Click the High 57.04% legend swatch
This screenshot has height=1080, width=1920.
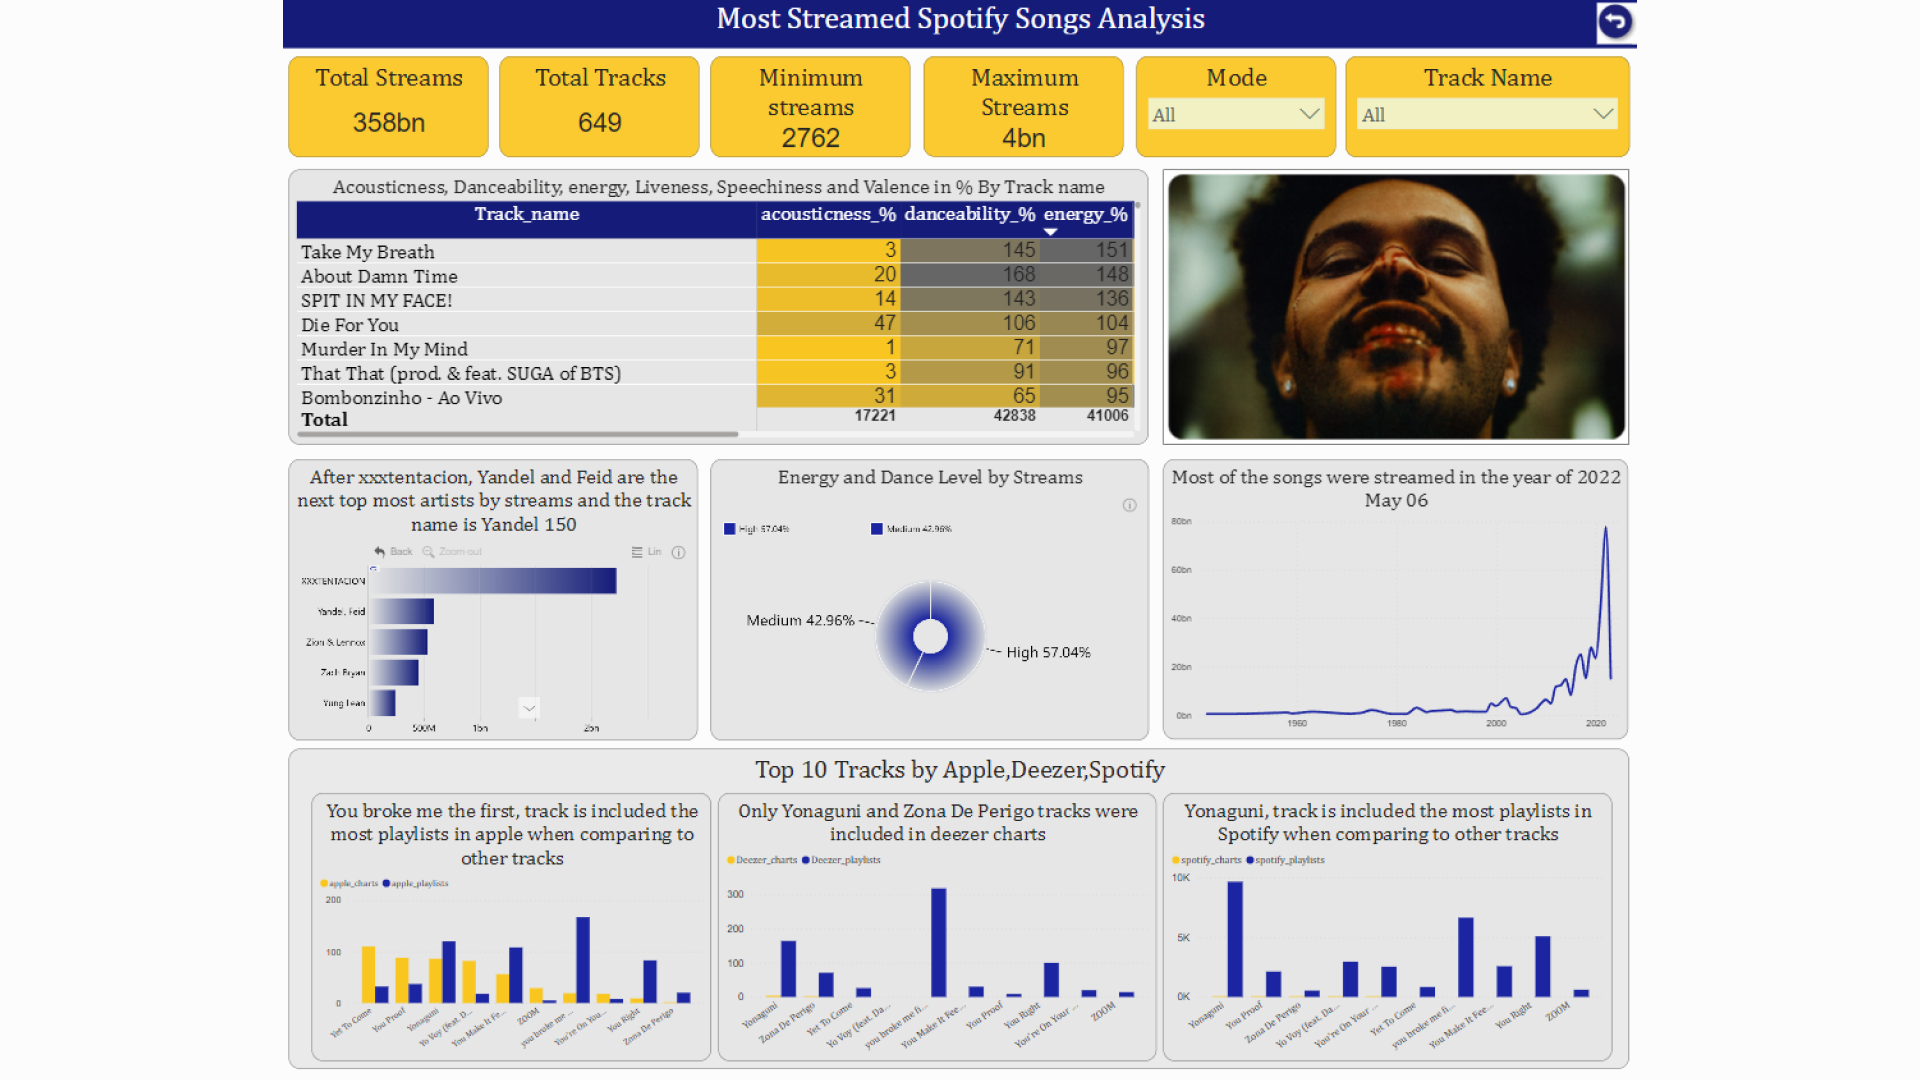730,529
